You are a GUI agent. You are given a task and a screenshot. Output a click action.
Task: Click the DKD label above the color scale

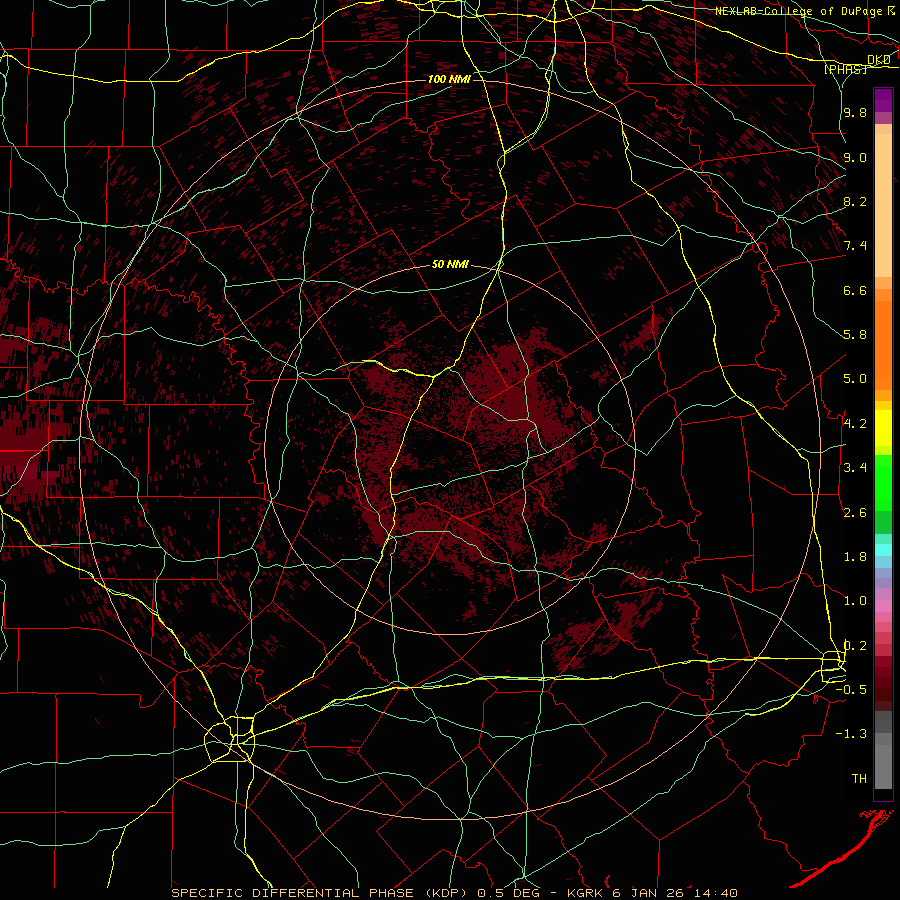[x=878, y=60]
